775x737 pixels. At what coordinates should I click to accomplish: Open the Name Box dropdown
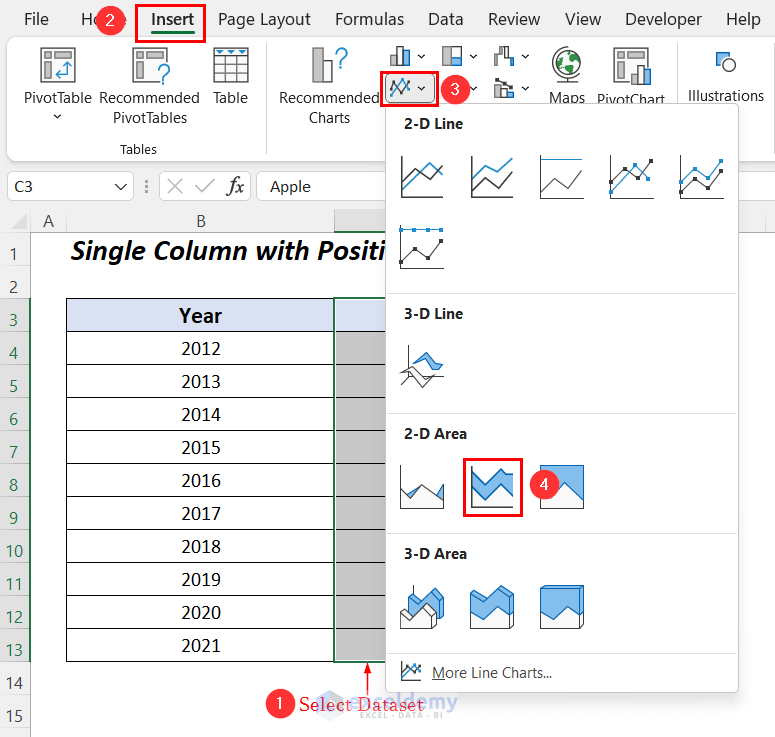(120, 186)
